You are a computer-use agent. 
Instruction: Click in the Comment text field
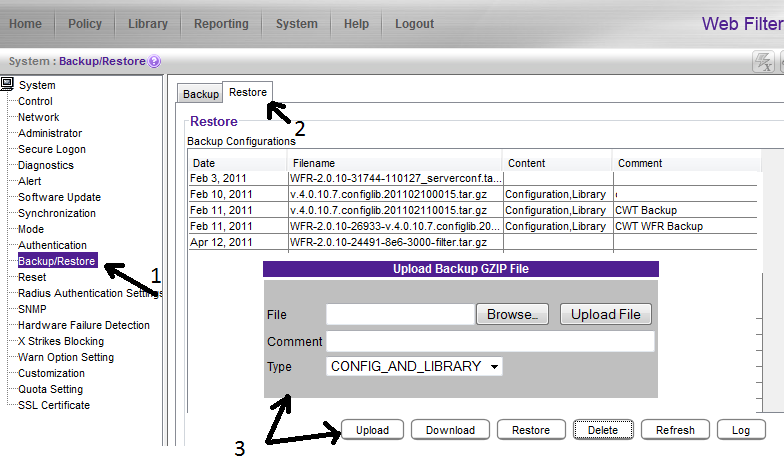[490, 341]
